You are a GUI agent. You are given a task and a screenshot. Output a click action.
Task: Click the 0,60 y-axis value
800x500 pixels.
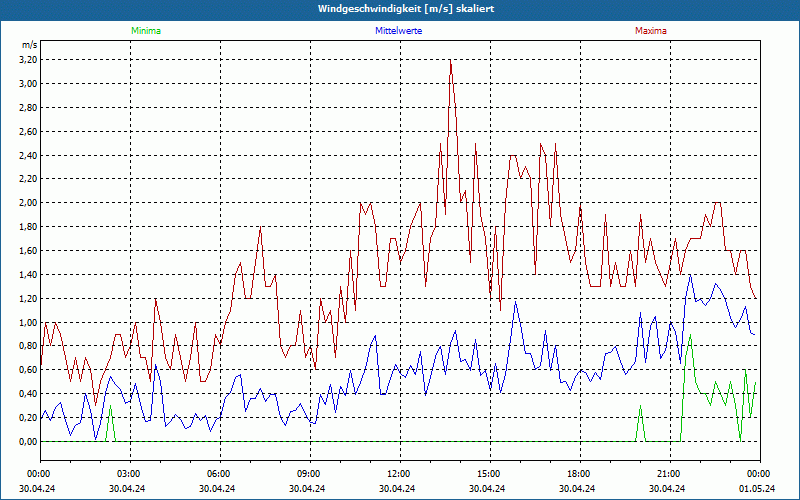coord(28,370)
